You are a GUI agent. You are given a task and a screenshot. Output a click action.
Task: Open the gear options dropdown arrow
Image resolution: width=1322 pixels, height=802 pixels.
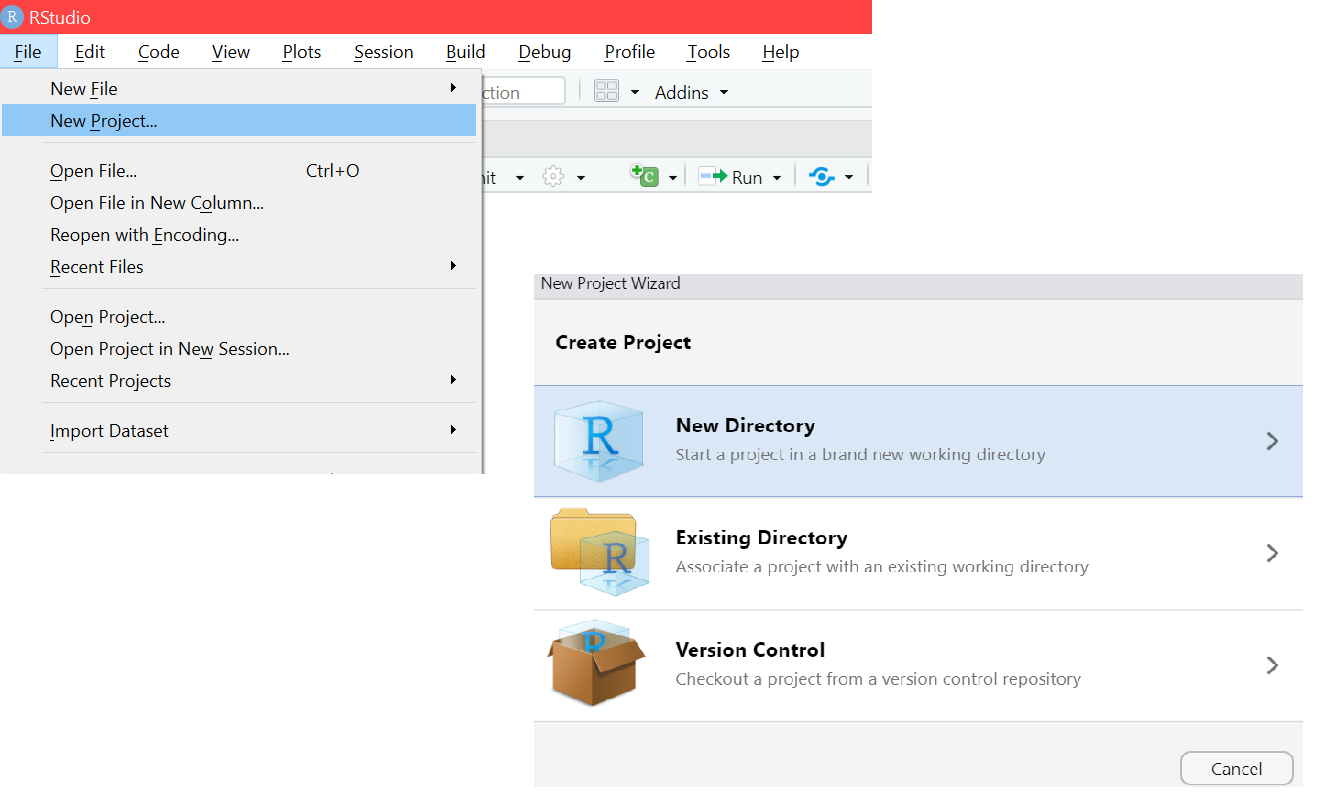click(580, 178)
